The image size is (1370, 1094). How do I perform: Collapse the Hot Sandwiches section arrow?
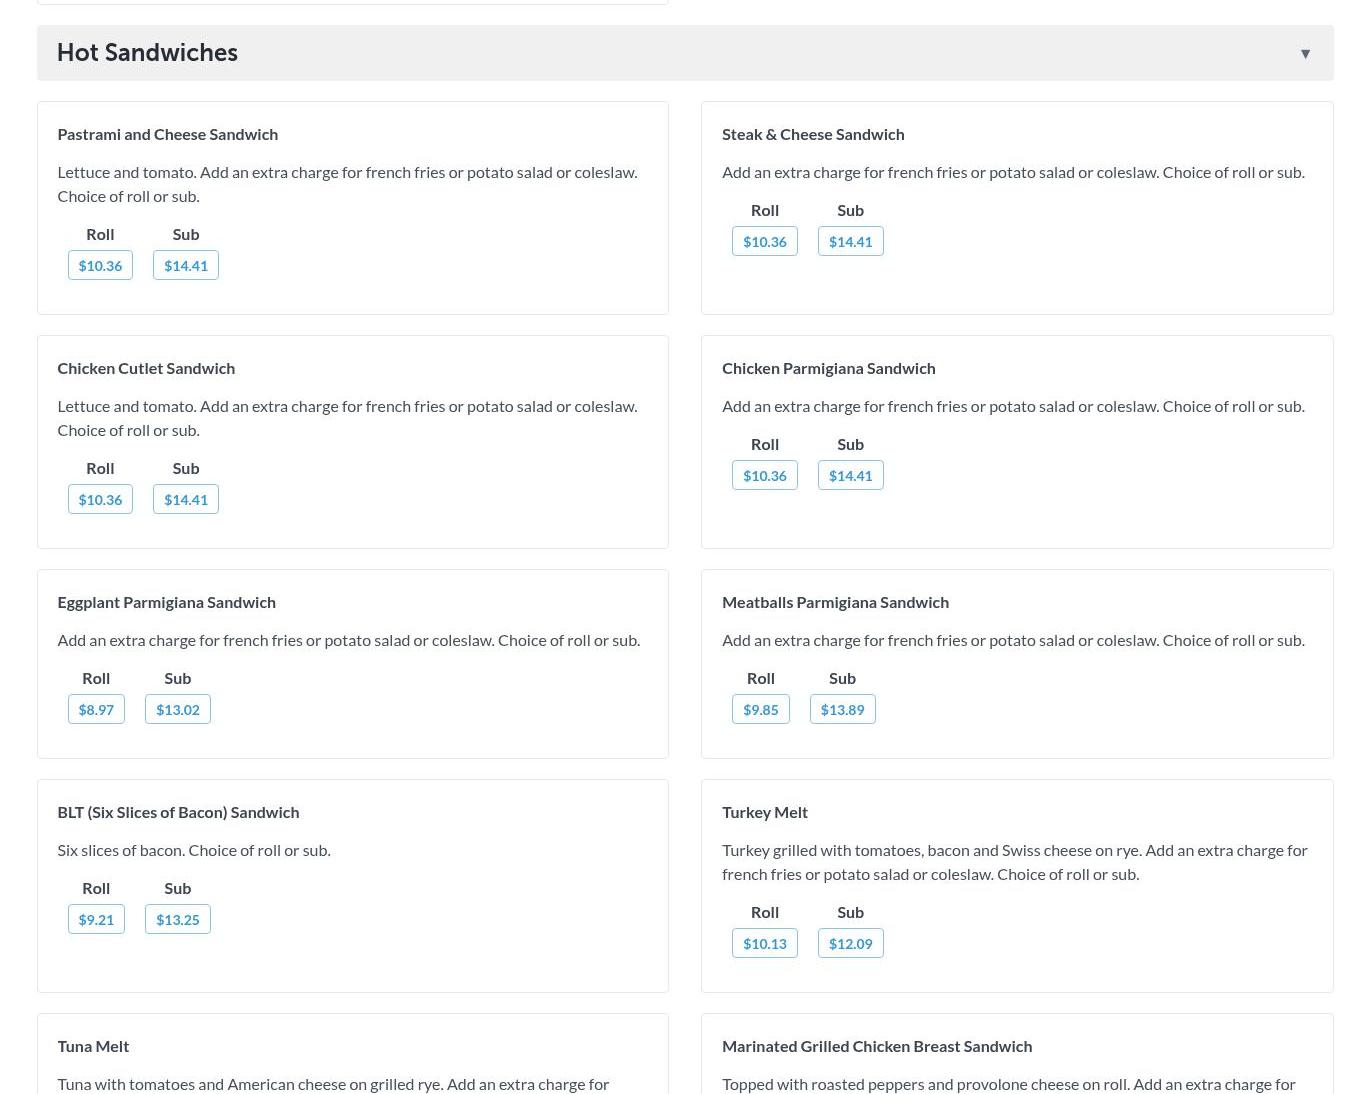pyautogui.click(x=1305, y=54)
